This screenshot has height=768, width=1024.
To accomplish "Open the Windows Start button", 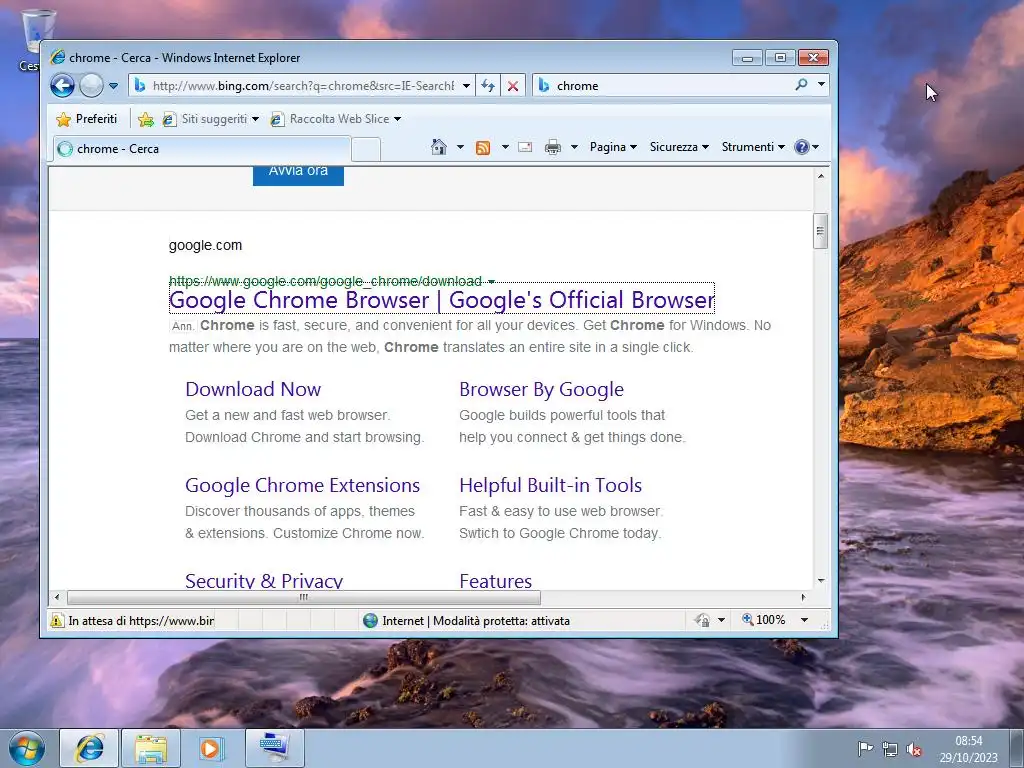I will 27,748.
